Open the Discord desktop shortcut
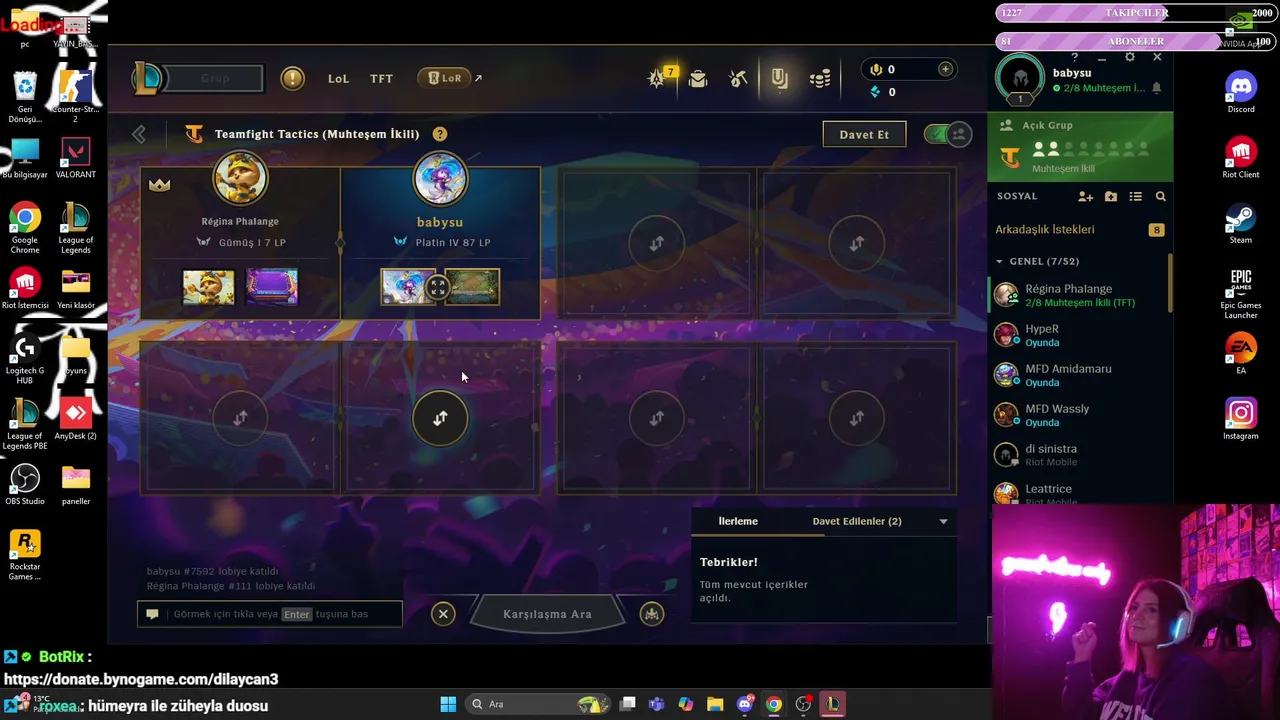 pos(1241,92)
